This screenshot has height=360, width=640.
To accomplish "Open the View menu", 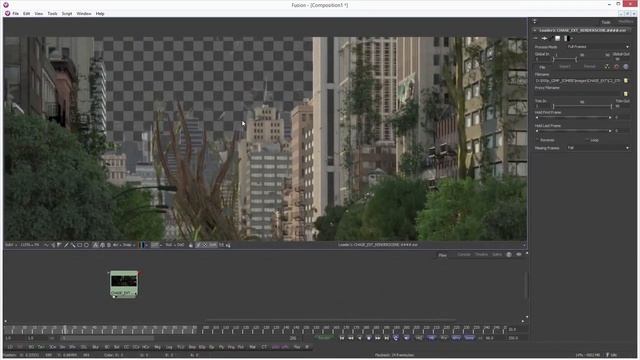I will pos(39,13).
